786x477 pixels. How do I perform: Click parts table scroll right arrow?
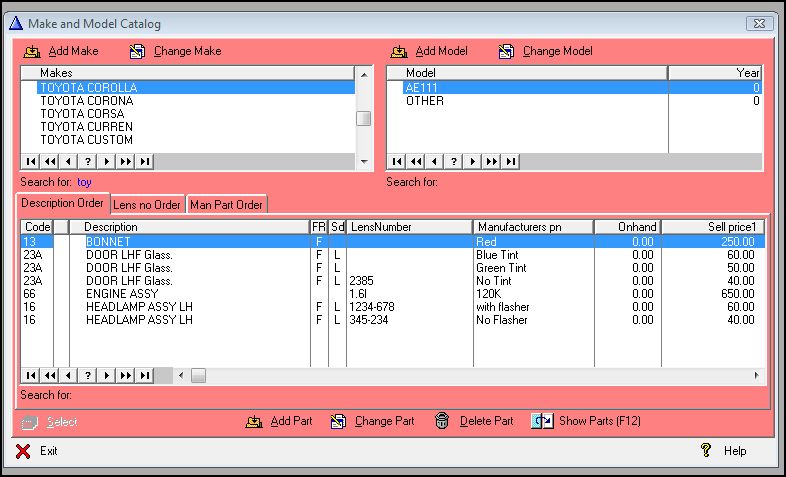click(x=756, y=375)
